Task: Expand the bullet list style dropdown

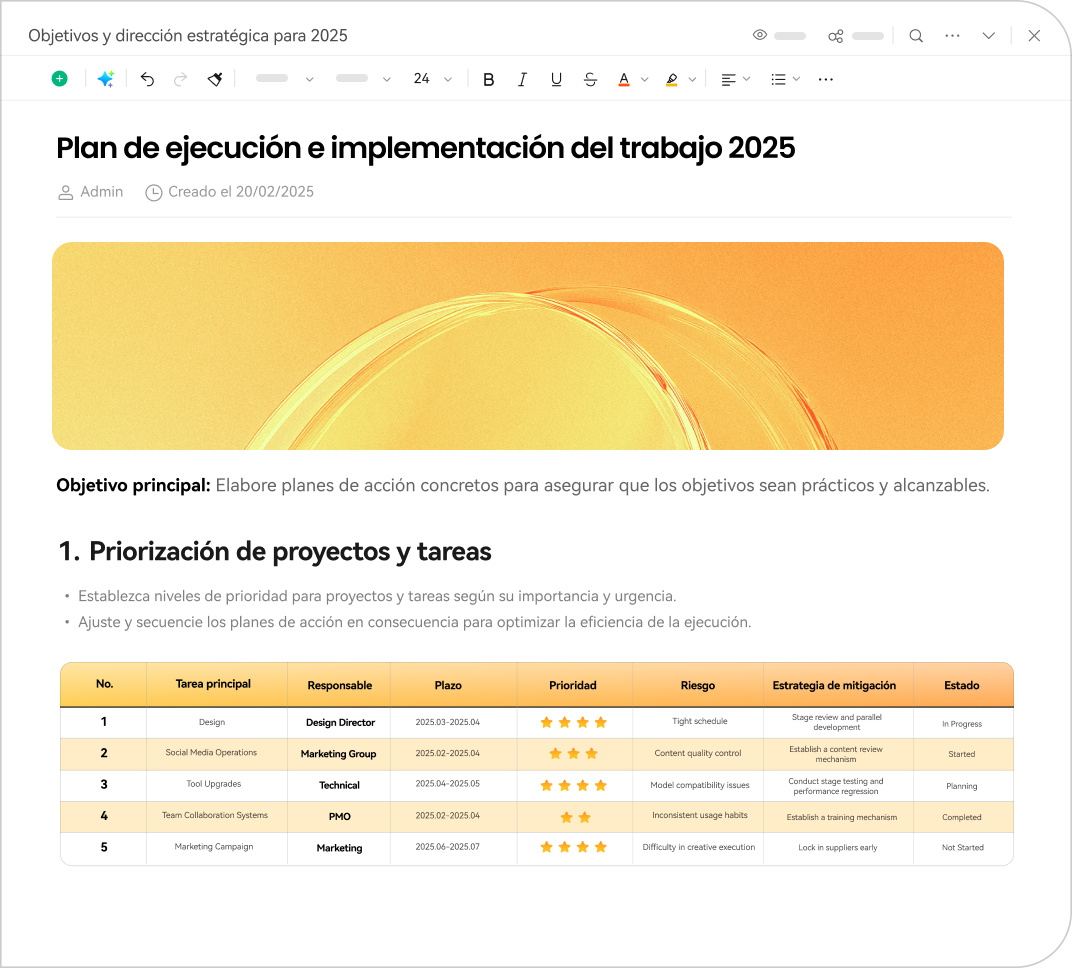Action: [785, 79]
